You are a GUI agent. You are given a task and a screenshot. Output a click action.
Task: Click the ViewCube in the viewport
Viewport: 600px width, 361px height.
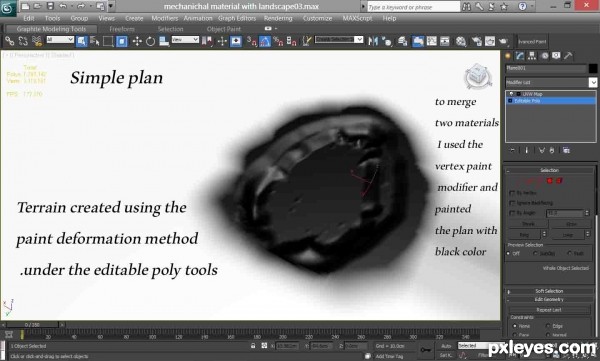click(478, 76)
